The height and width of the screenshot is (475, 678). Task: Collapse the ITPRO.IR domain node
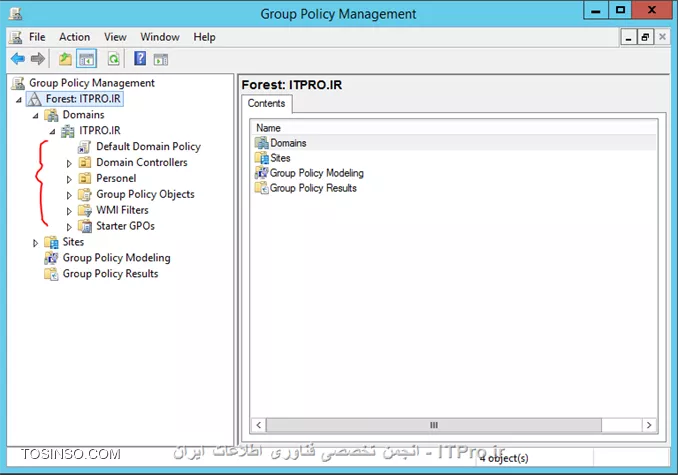(52, 132)
